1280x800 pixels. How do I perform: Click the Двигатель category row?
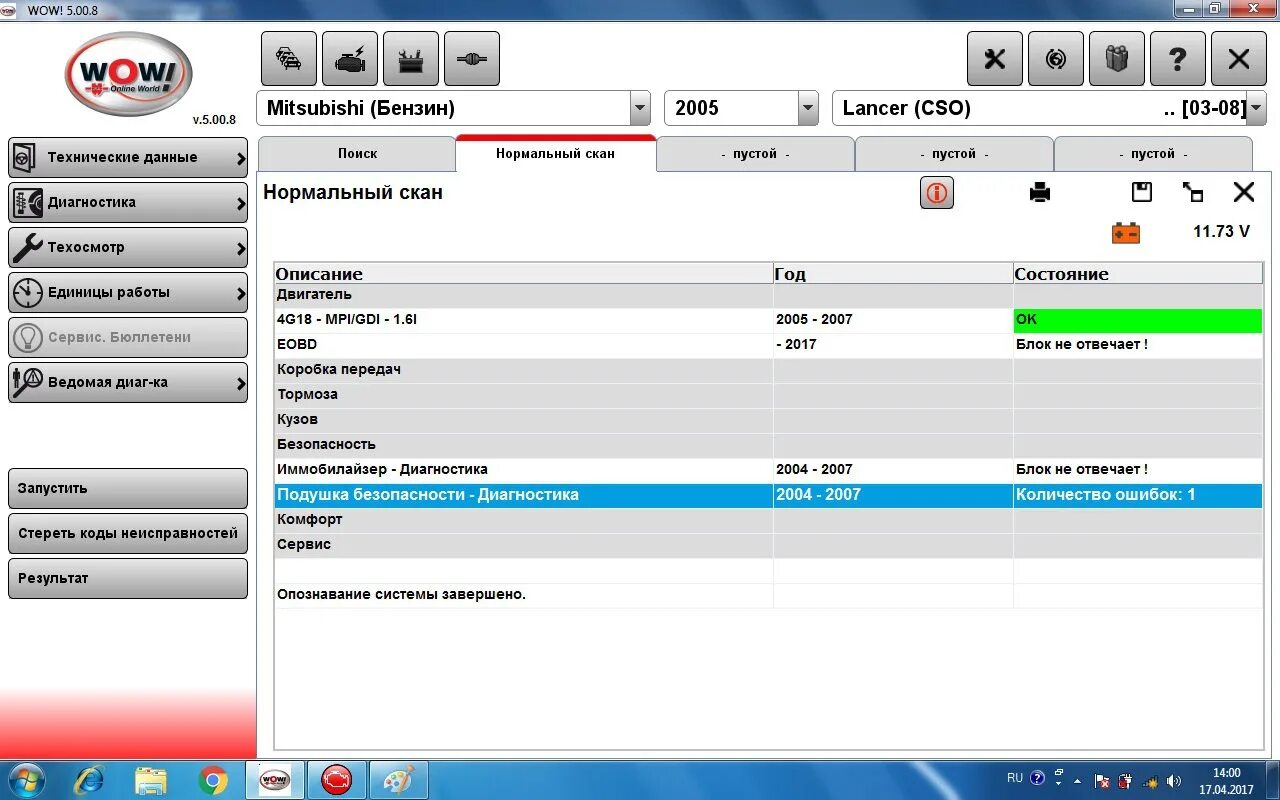pos(768,295)
